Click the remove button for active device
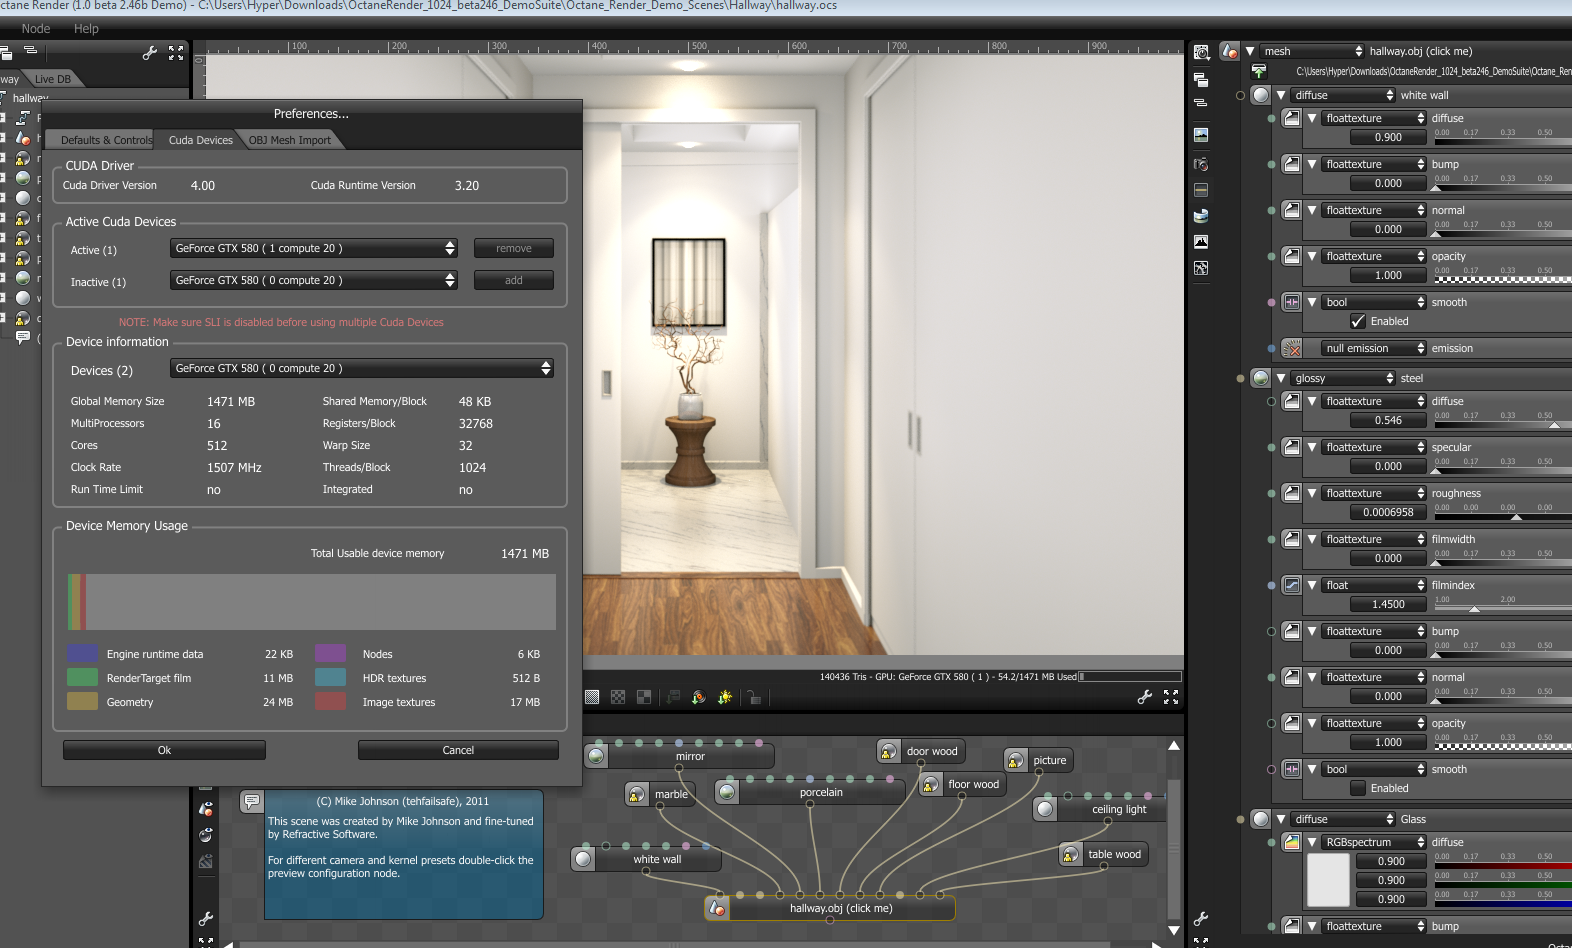 point(514,248)
